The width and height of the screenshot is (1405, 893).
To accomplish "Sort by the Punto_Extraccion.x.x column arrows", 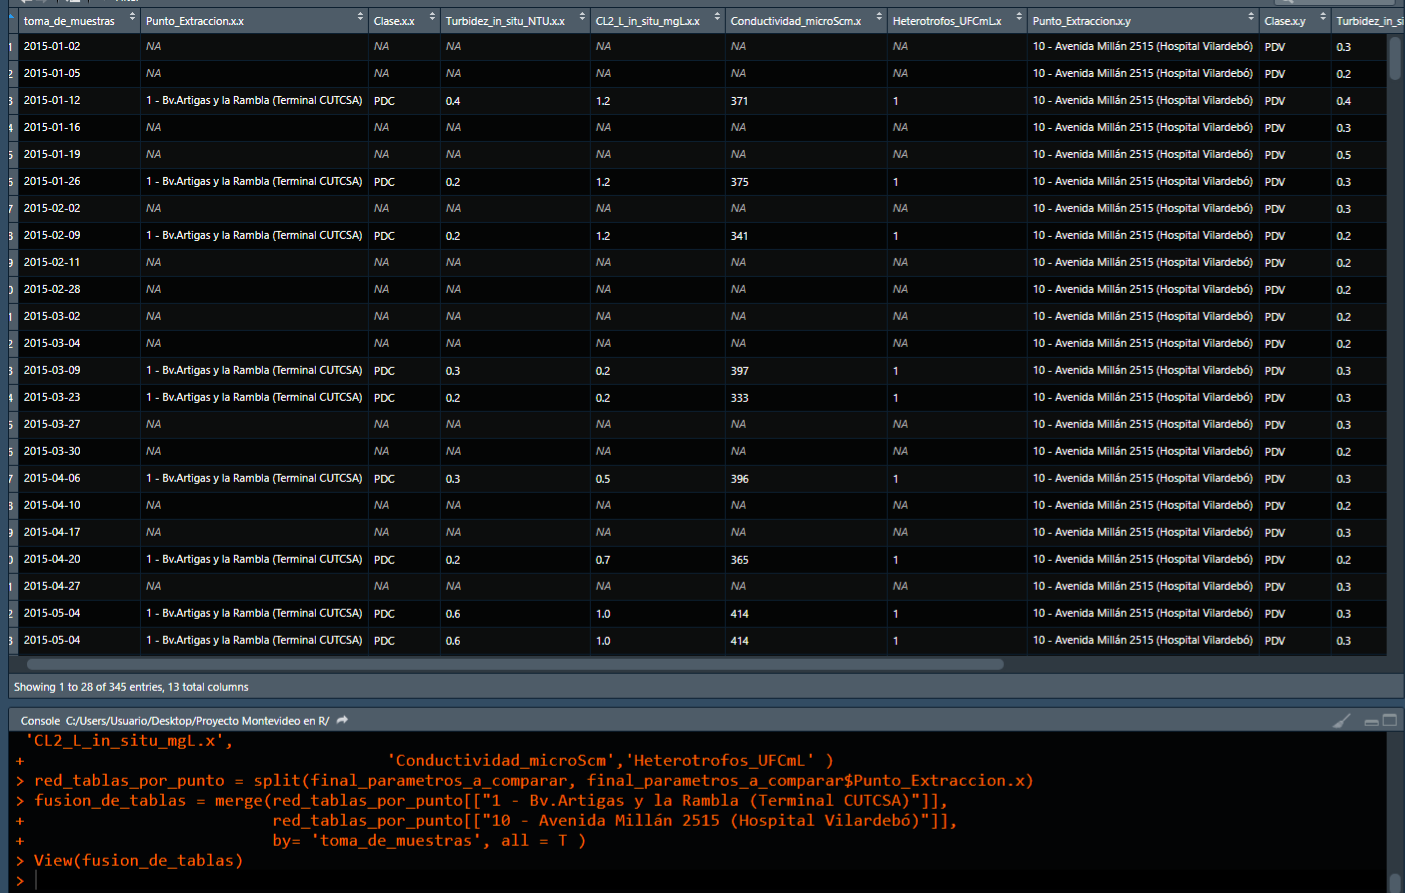I will (360, 17).
